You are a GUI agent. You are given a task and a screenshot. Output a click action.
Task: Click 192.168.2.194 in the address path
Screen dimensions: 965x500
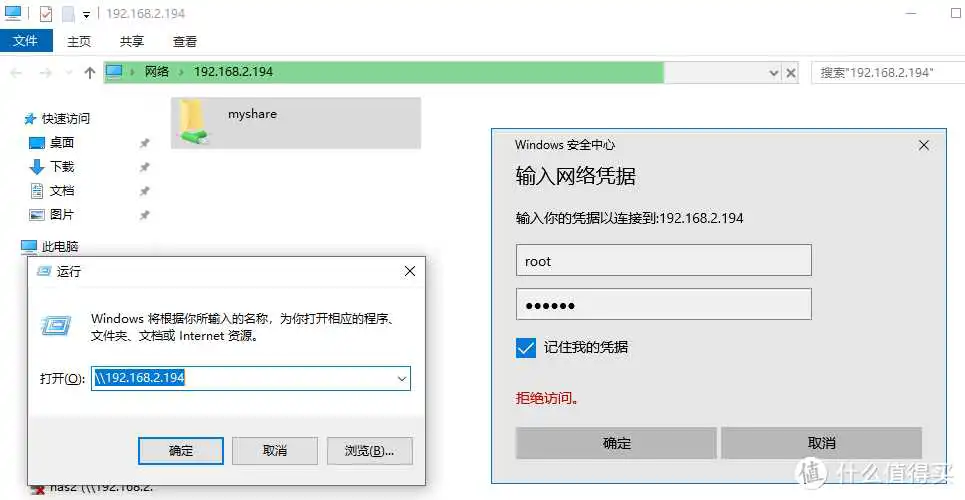pos(233,72)
